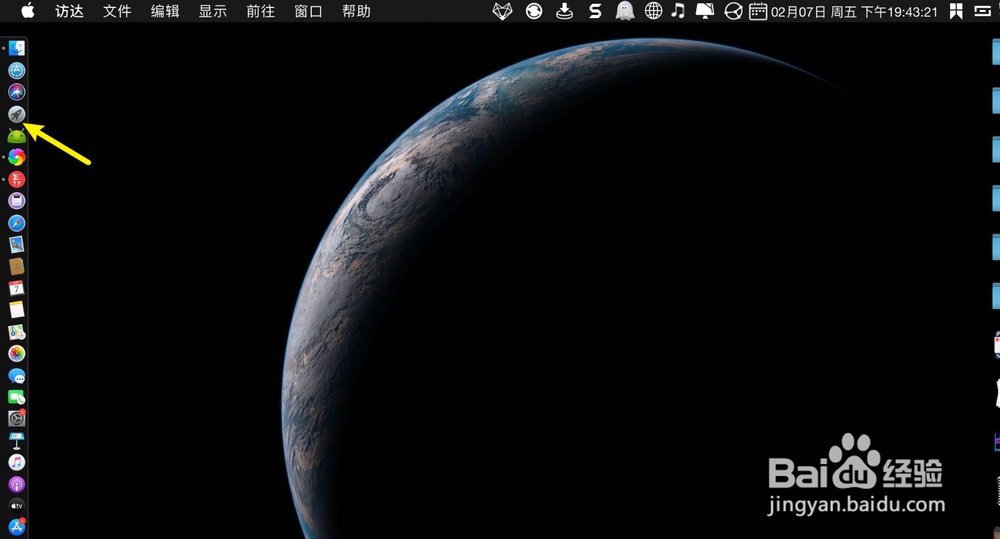Click the geometric fox menu bar icon

503,11
